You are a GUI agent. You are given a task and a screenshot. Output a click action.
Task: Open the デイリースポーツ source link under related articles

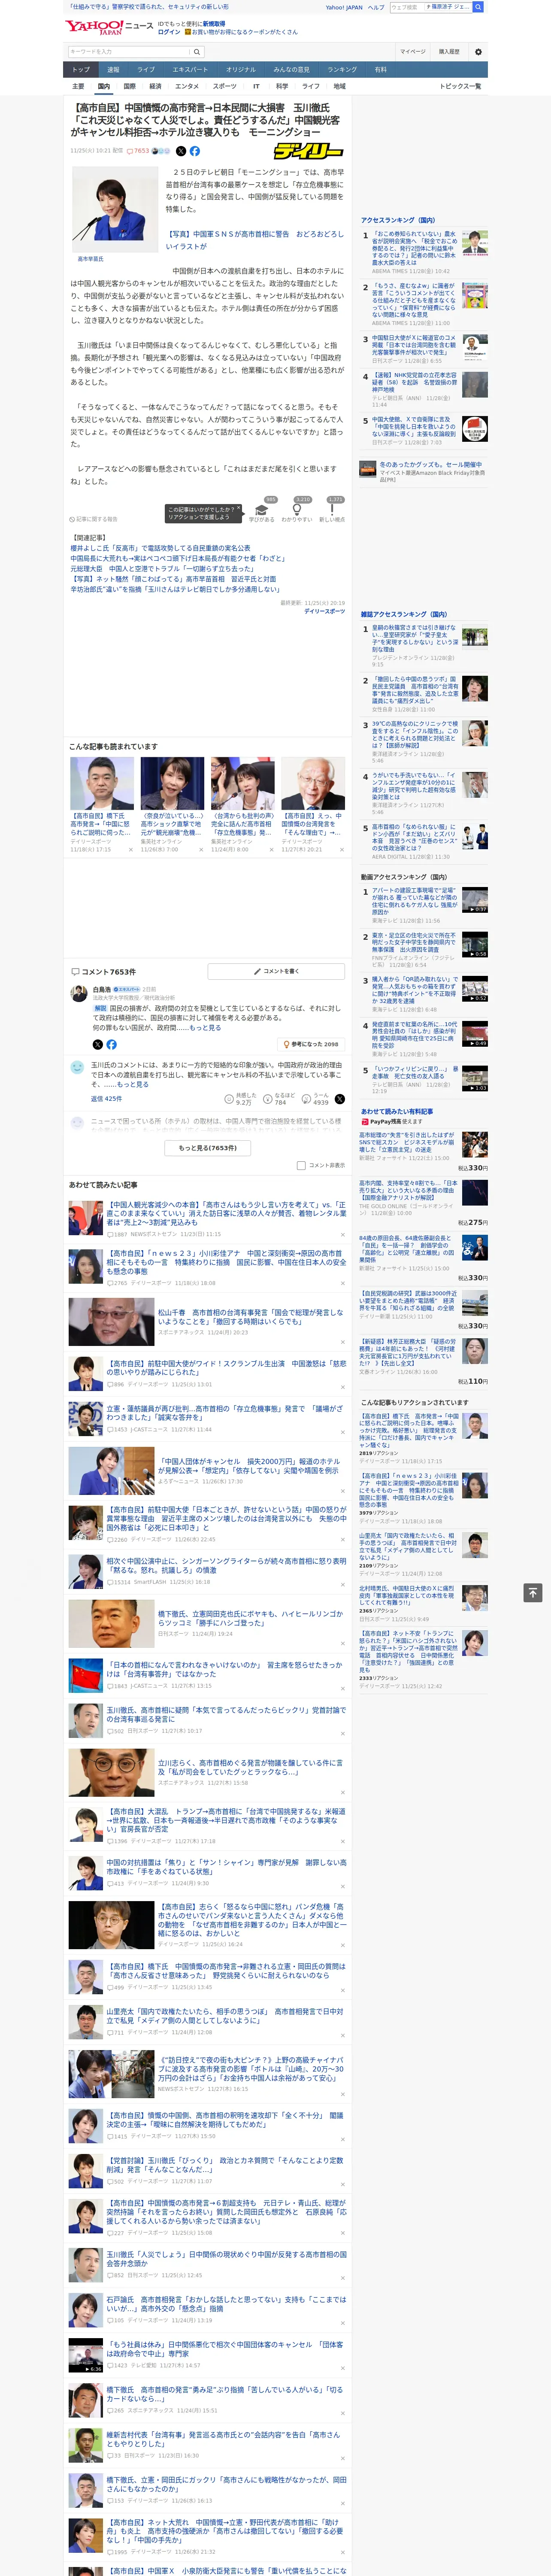[x=324, y=611]
